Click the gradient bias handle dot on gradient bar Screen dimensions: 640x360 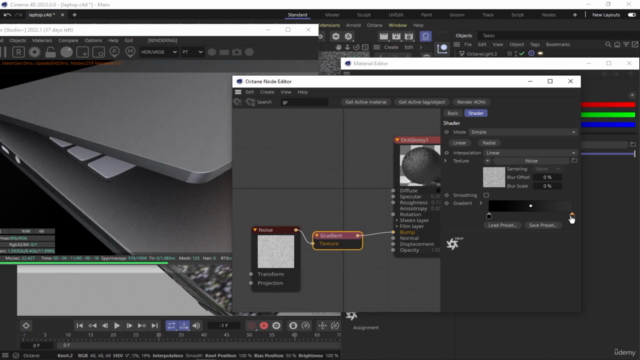531,206
